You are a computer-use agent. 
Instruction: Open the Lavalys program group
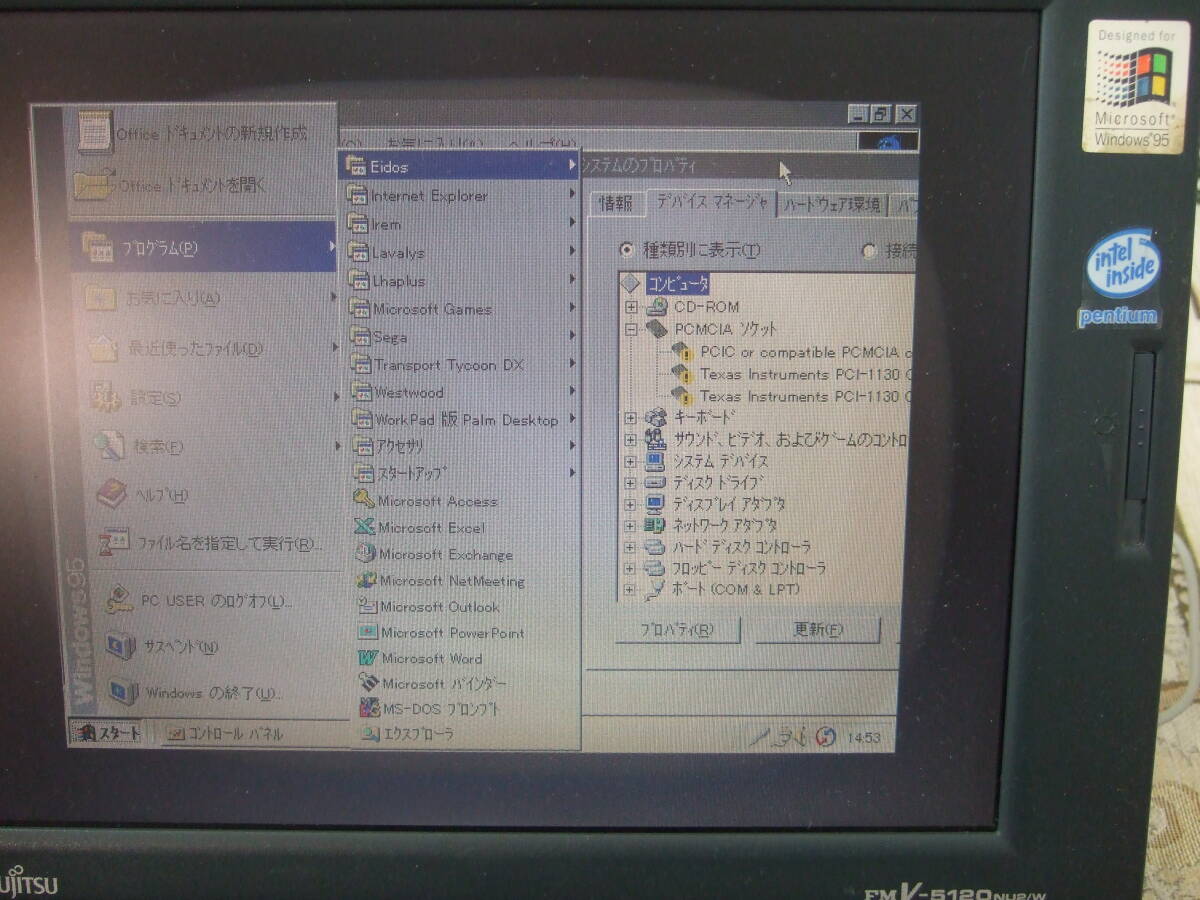coord(460,253)
